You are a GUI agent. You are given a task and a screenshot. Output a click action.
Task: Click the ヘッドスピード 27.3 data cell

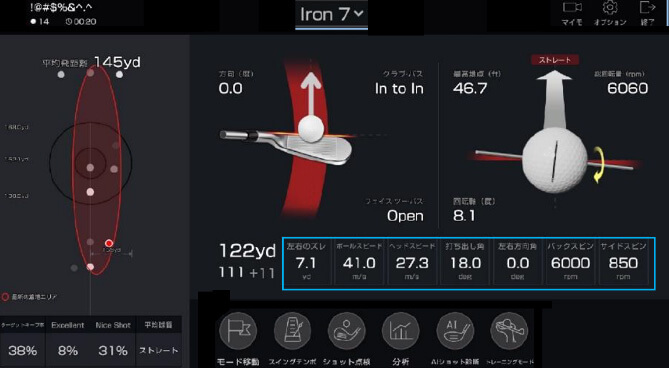tap(412, 262)
